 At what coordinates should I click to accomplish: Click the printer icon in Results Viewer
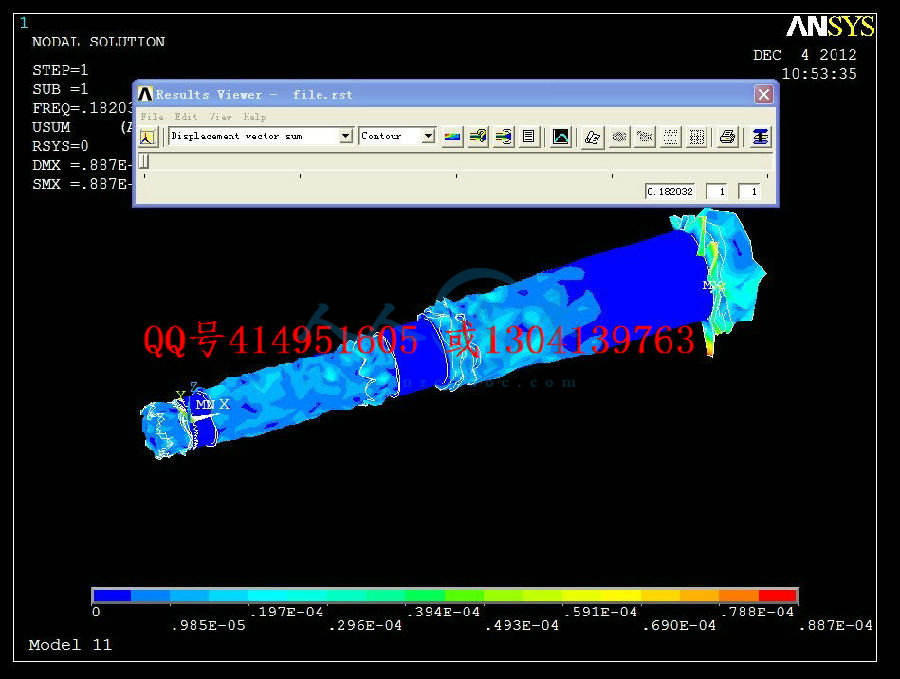tap(728, 137)
